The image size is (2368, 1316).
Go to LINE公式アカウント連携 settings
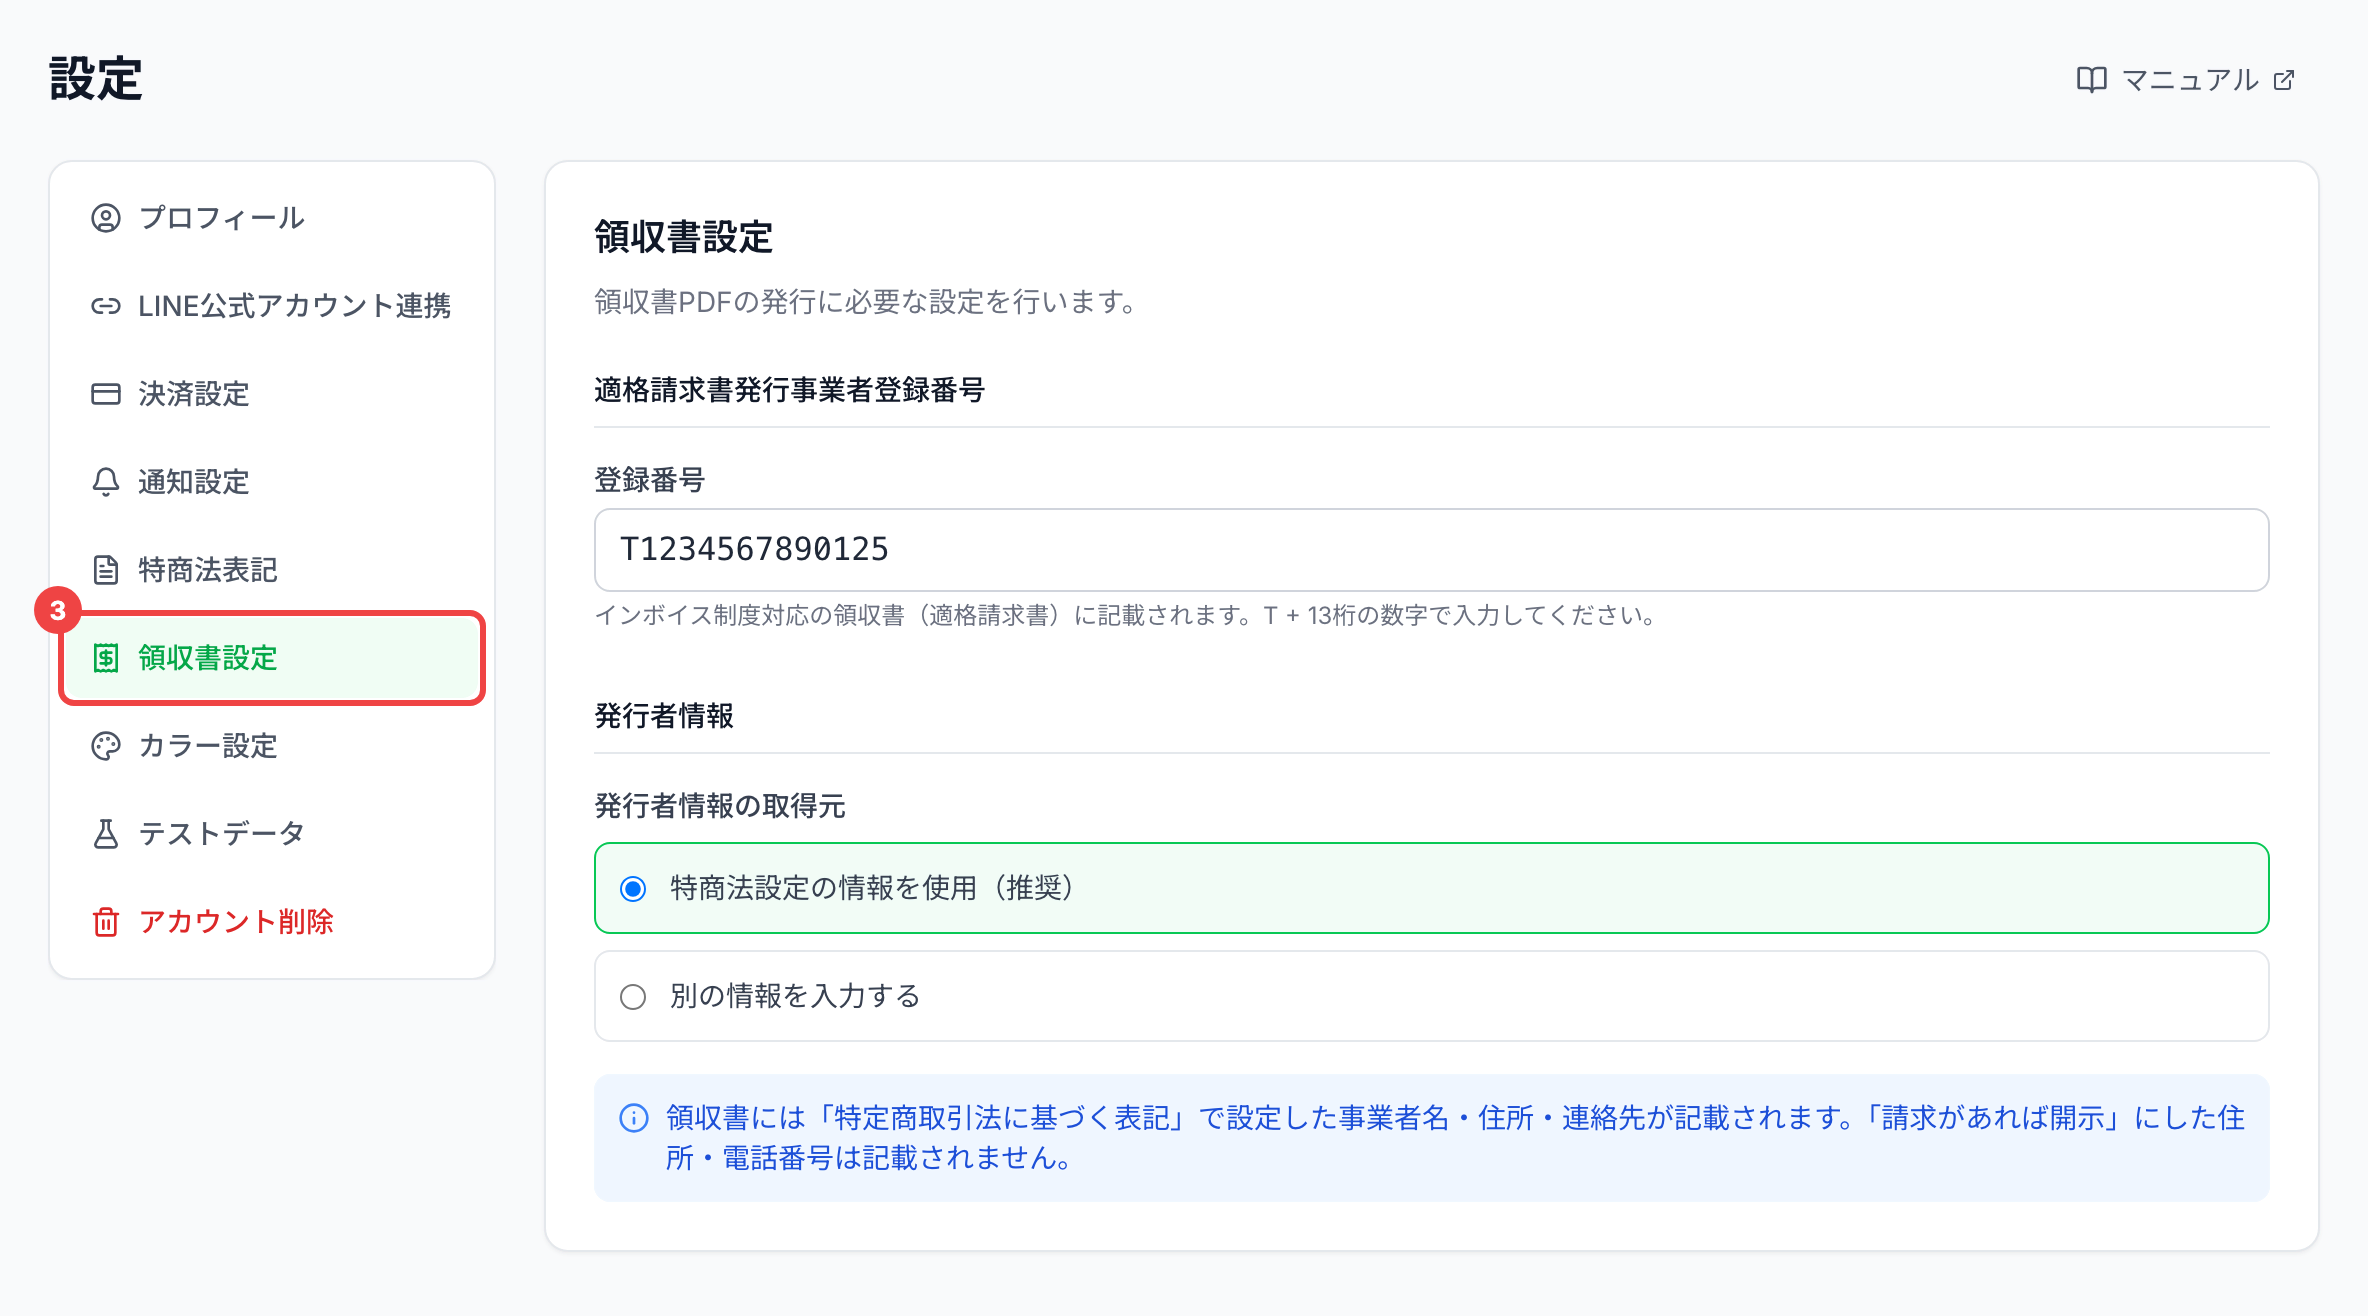[272, 306]
